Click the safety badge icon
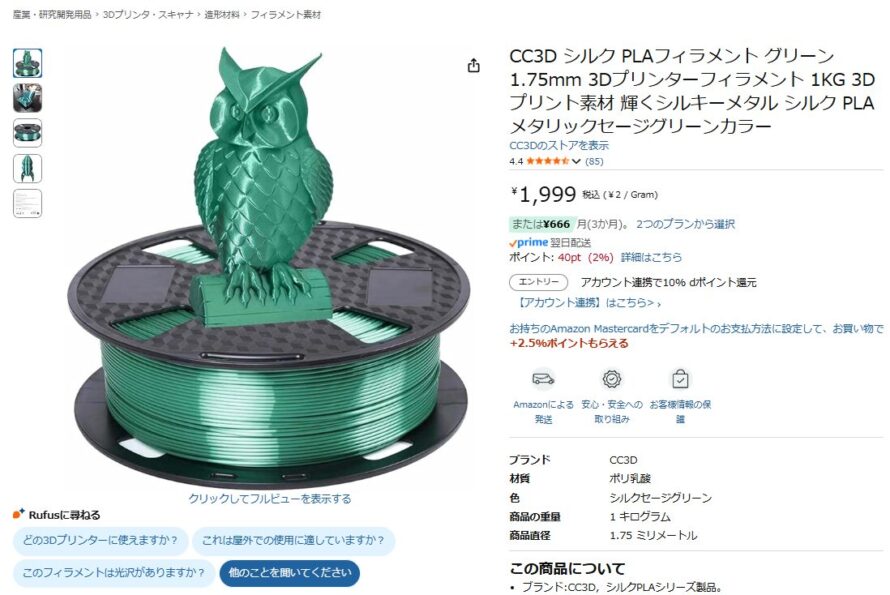Screen dimensions: 890x595 click(611, 379)
